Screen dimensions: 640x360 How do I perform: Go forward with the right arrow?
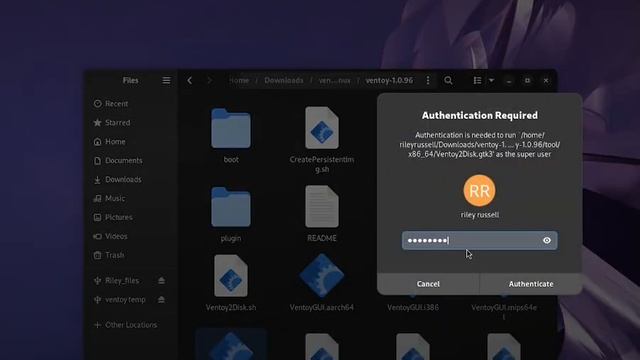point(209,80)
